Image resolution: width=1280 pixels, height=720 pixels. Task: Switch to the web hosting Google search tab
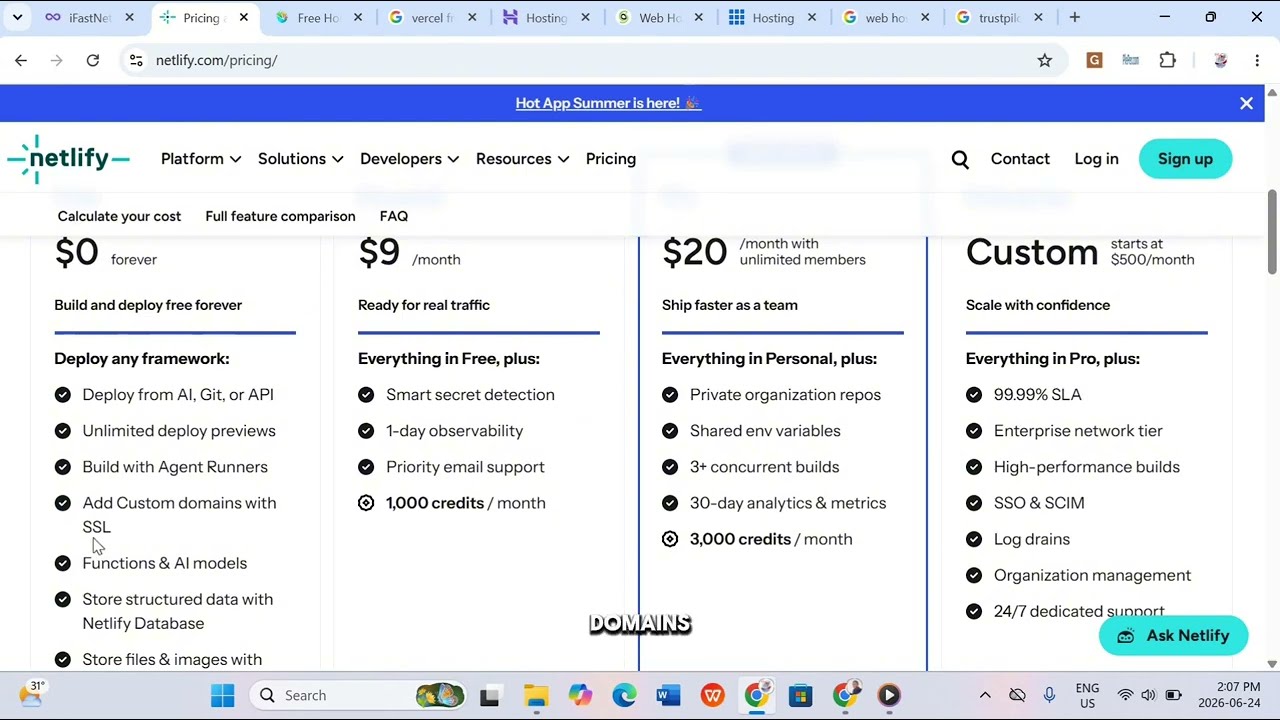(885, 17)
